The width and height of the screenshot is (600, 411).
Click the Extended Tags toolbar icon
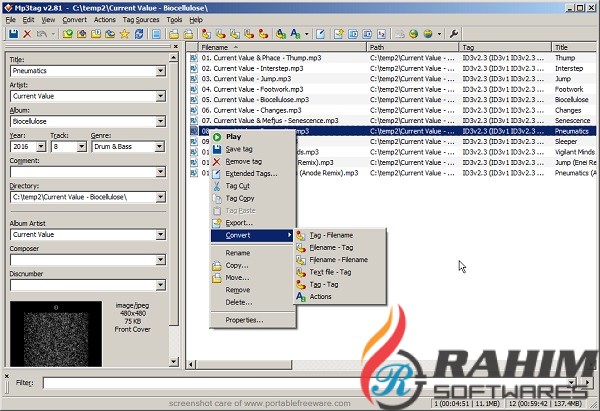[321, 34]
